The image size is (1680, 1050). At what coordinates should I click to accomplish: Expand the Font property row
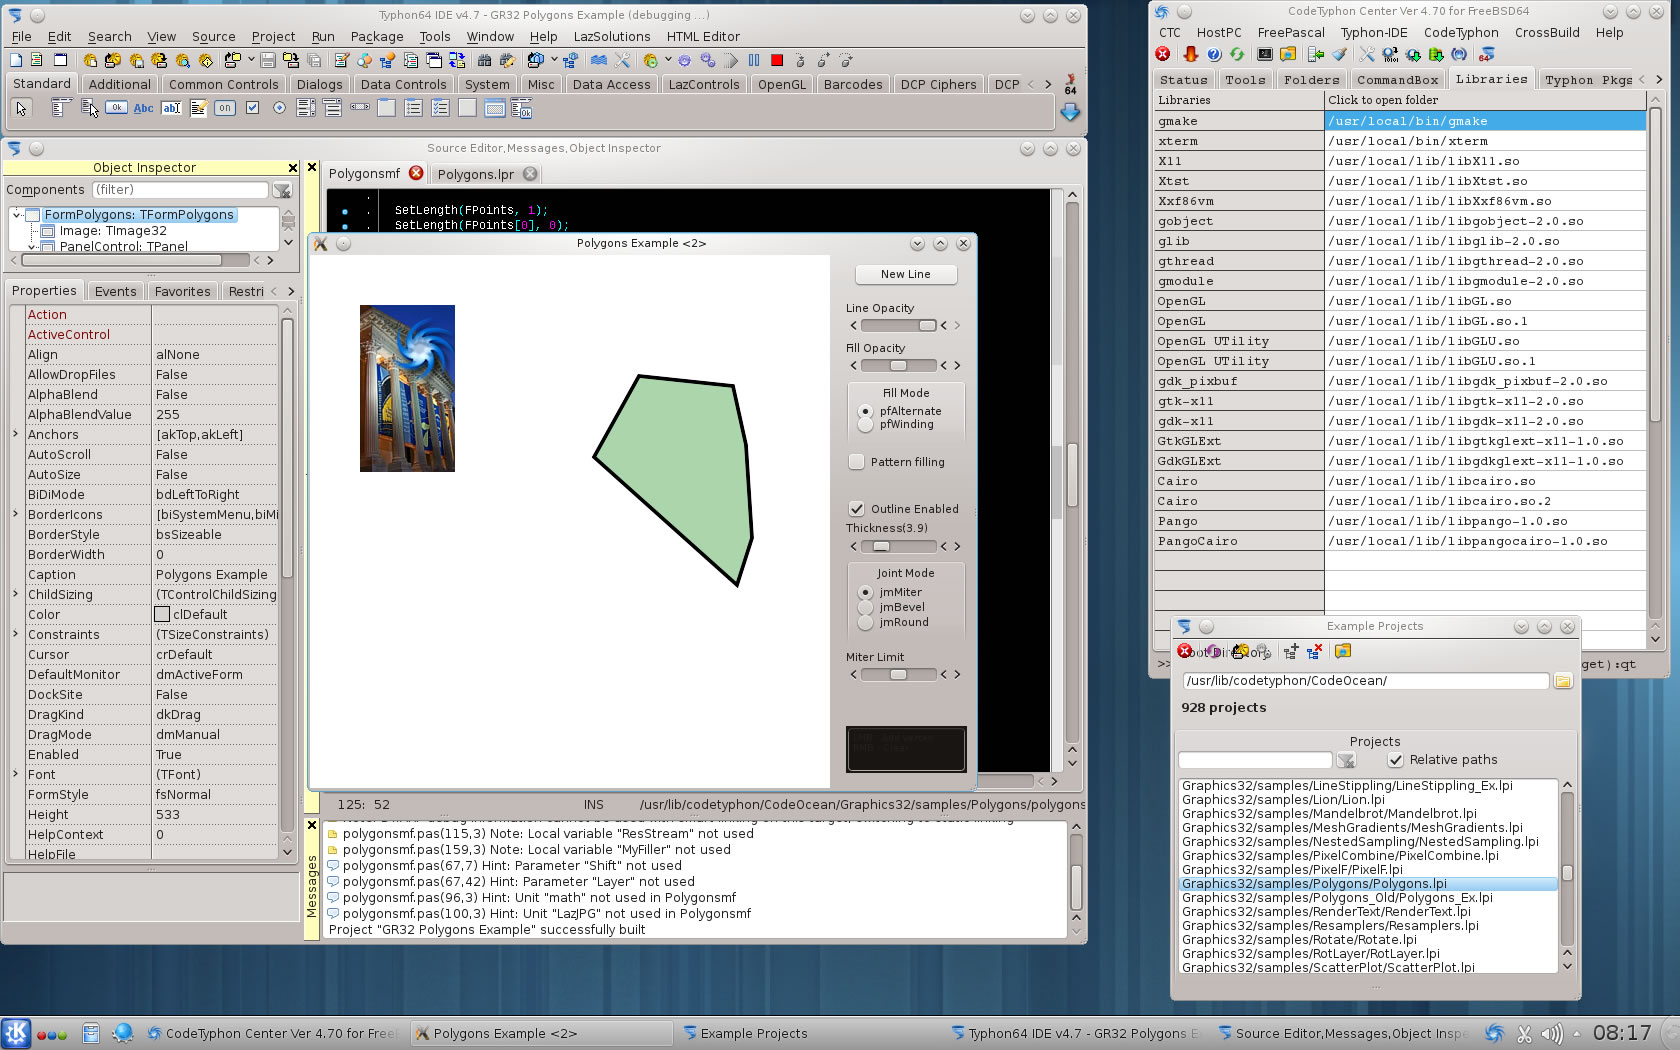click(15, 774)
